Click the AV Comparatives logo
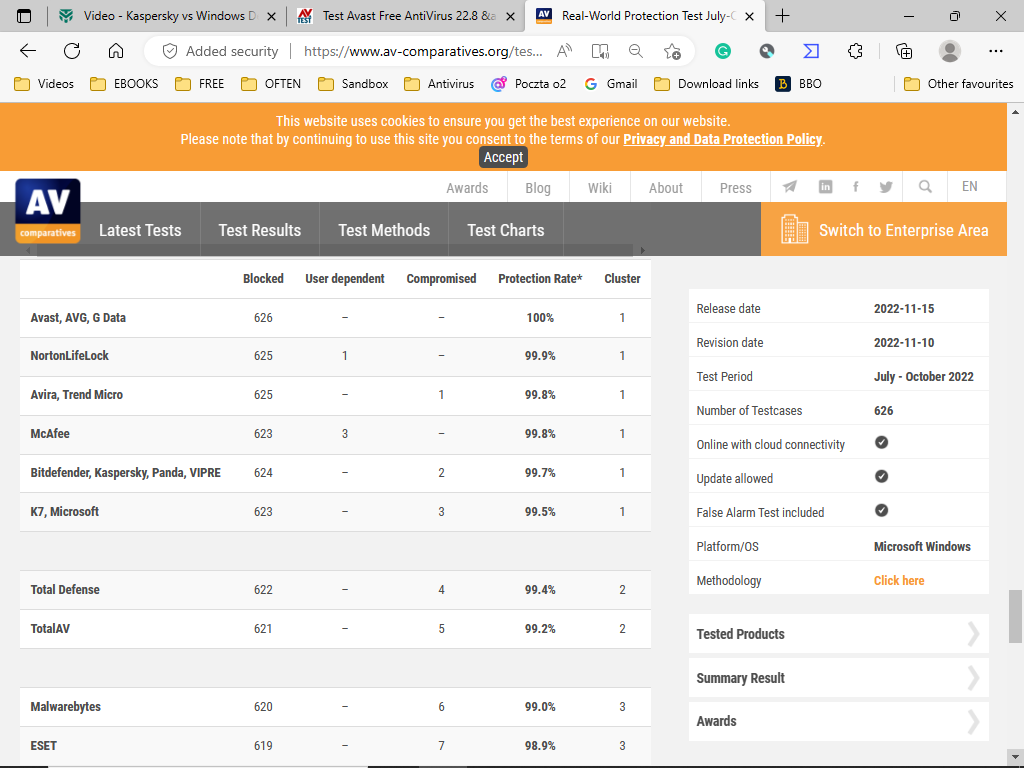Image resolution: width=1024 pixels, height=768 pixels. [x=48, y=211]
